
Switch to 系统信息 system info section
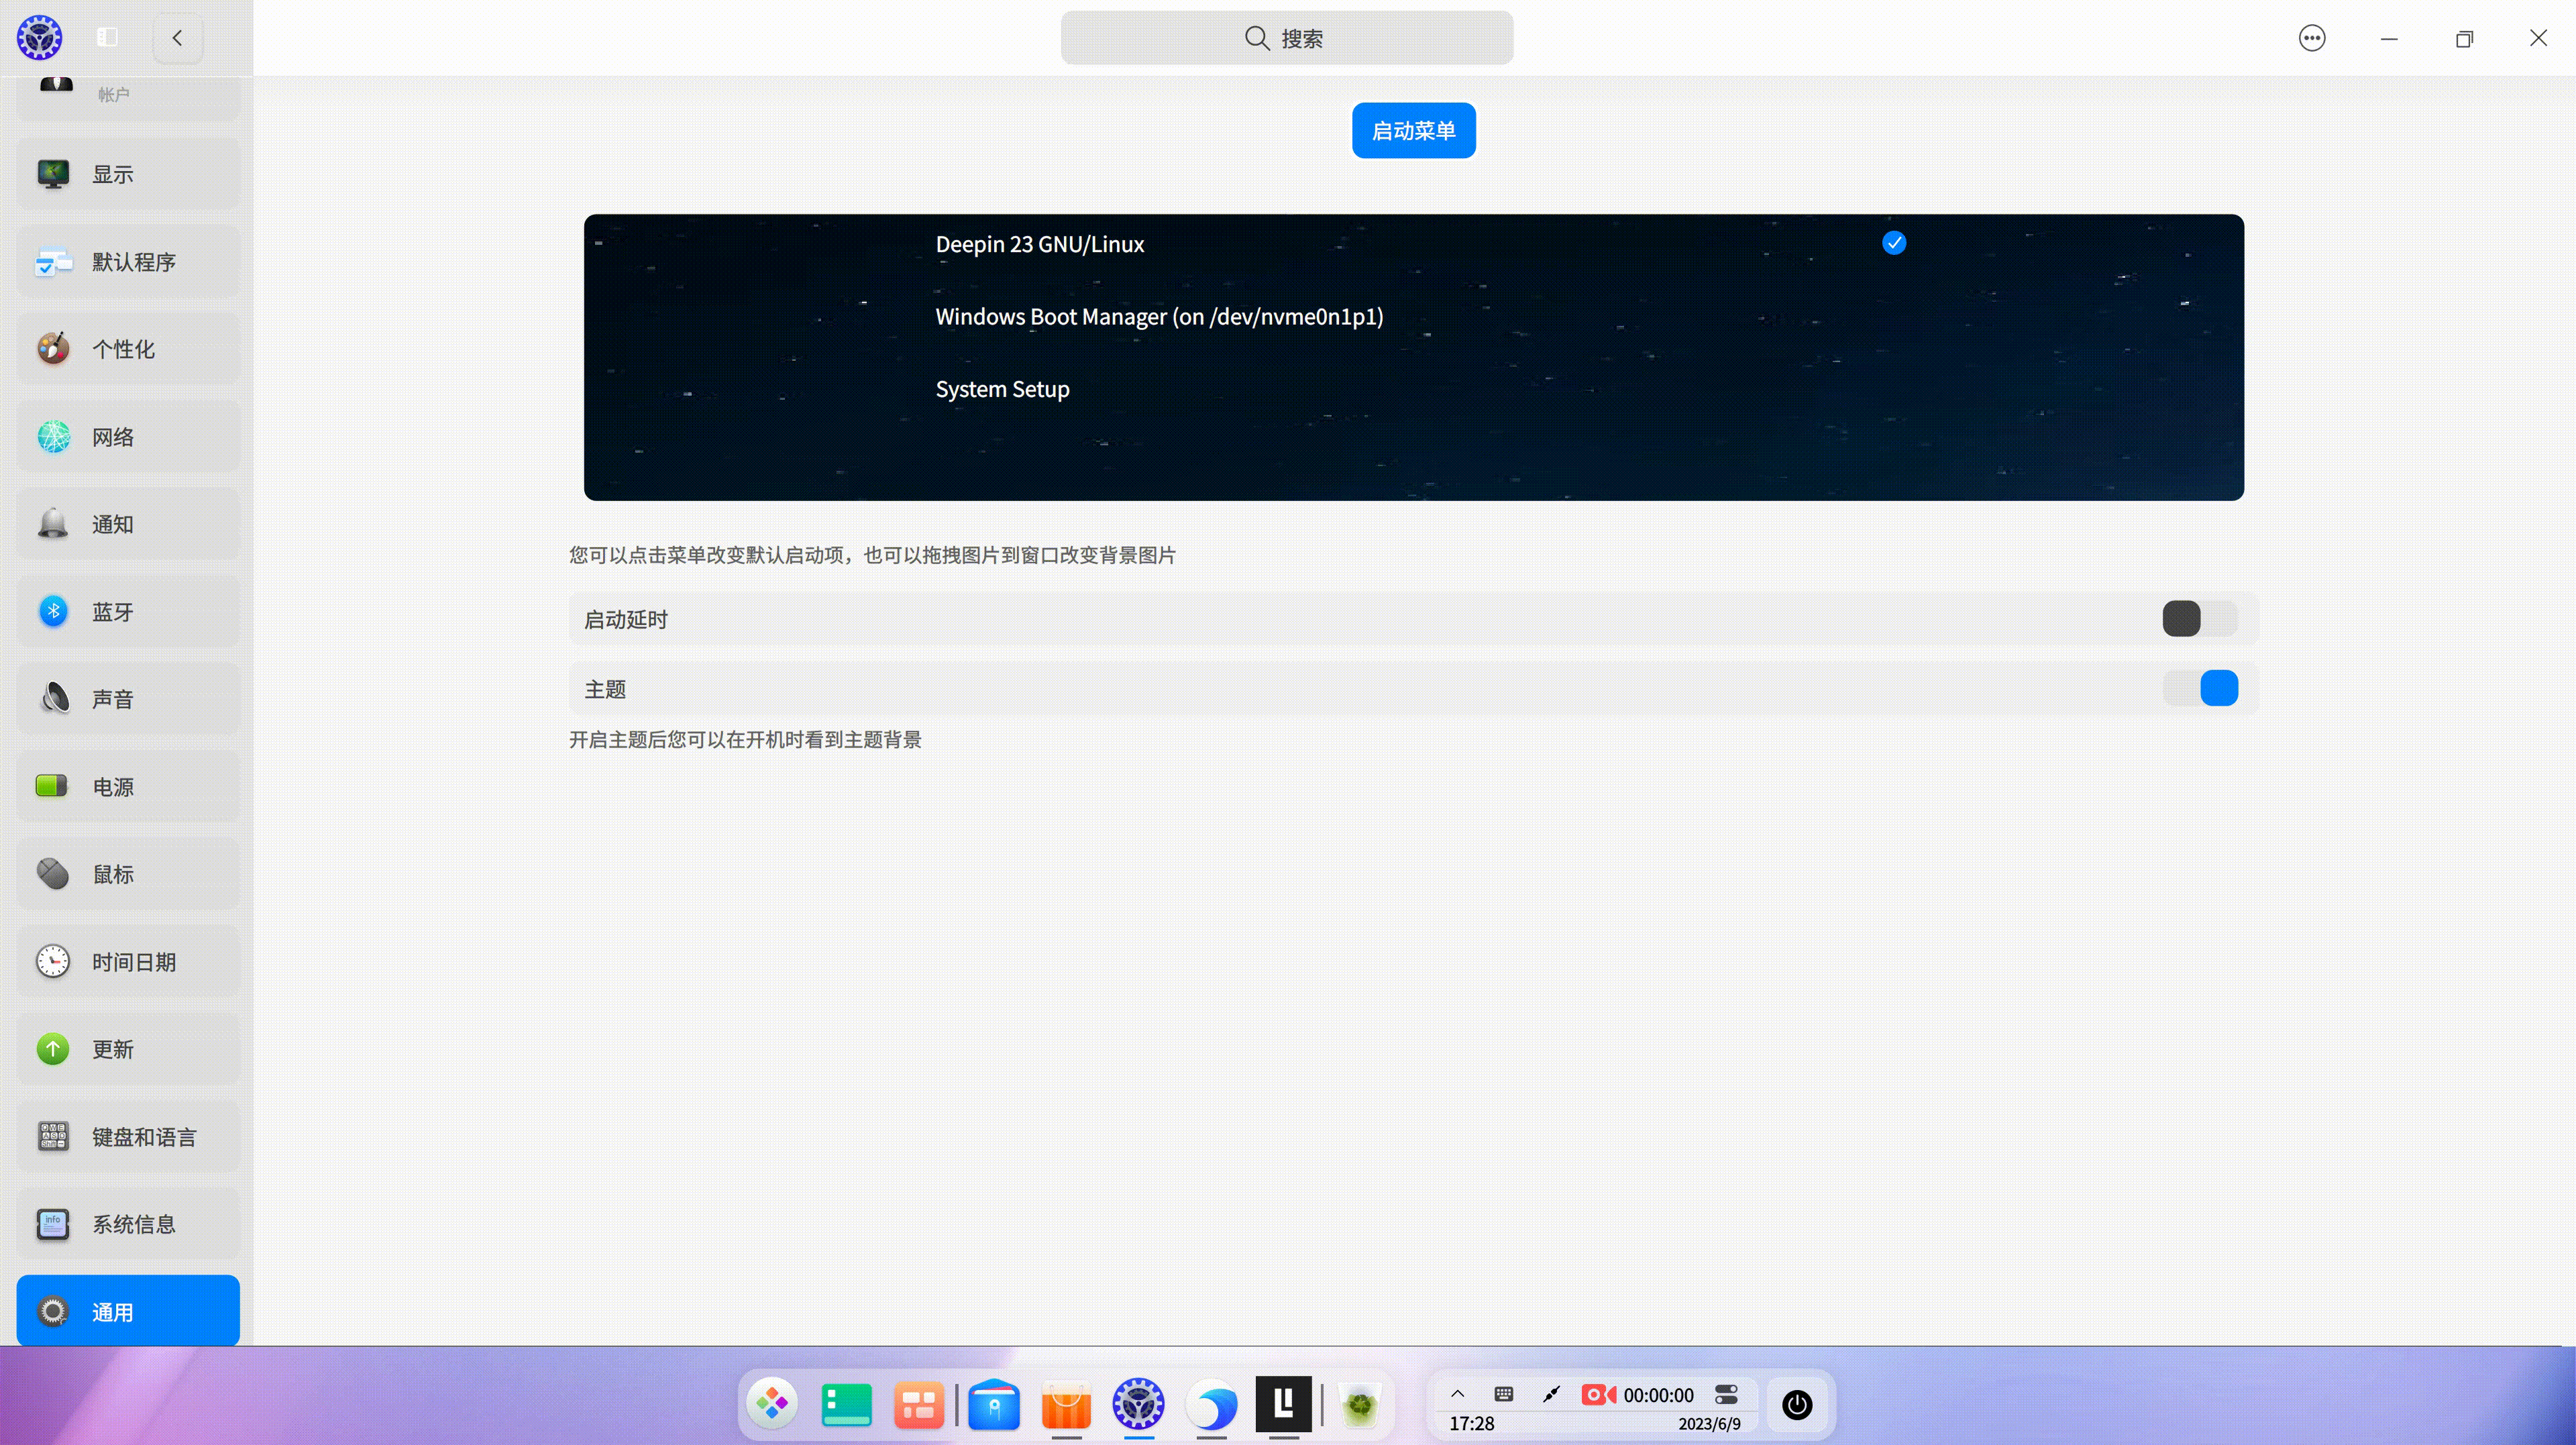[127, 1223]
